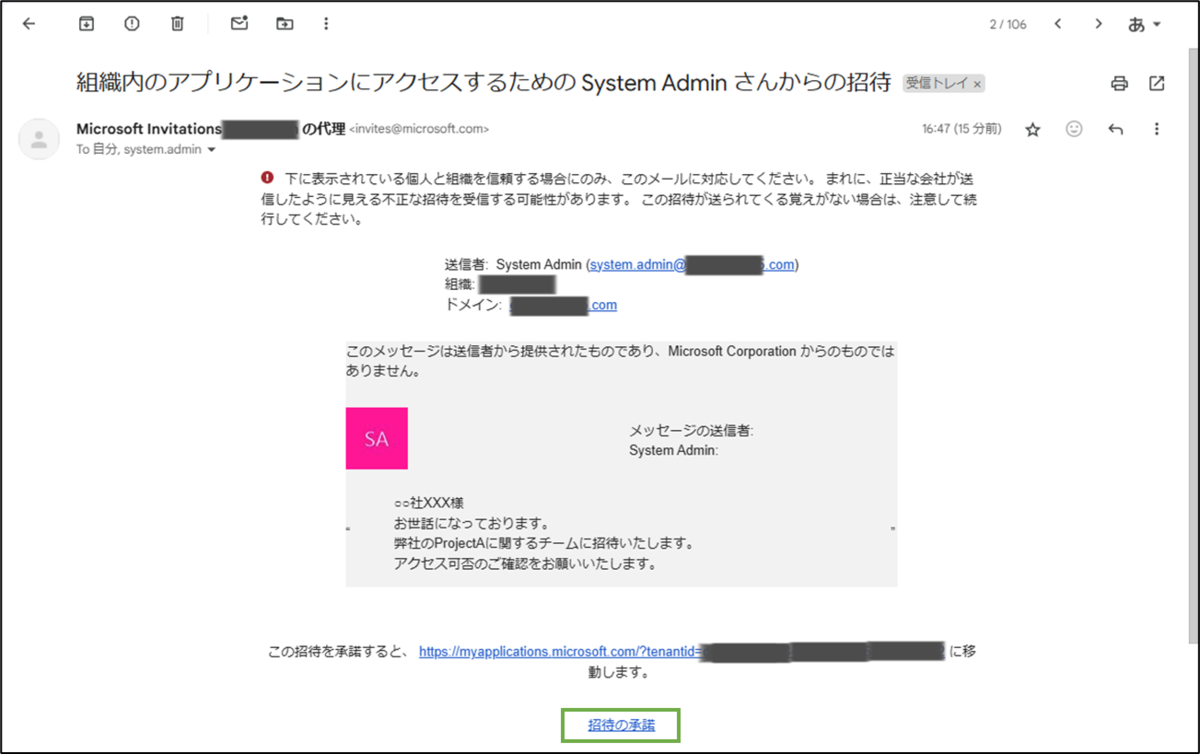Open the system.admin email address link
Viewport: 1200px width, 754px height.
pos(693,265)
